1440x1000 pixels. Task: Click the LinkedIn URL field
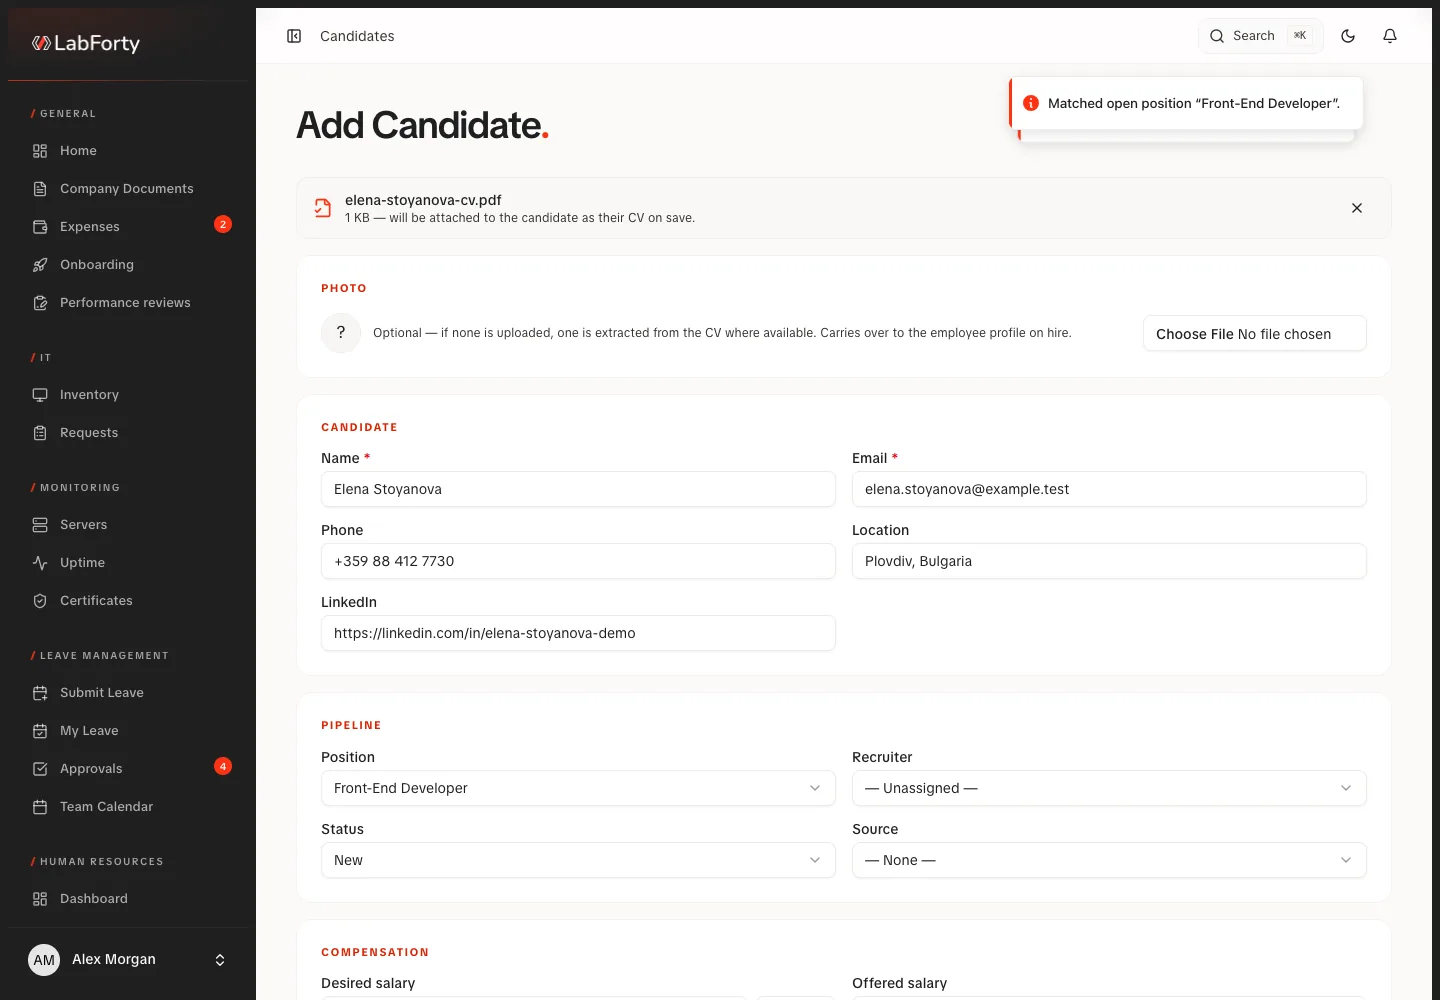point(578,633)
